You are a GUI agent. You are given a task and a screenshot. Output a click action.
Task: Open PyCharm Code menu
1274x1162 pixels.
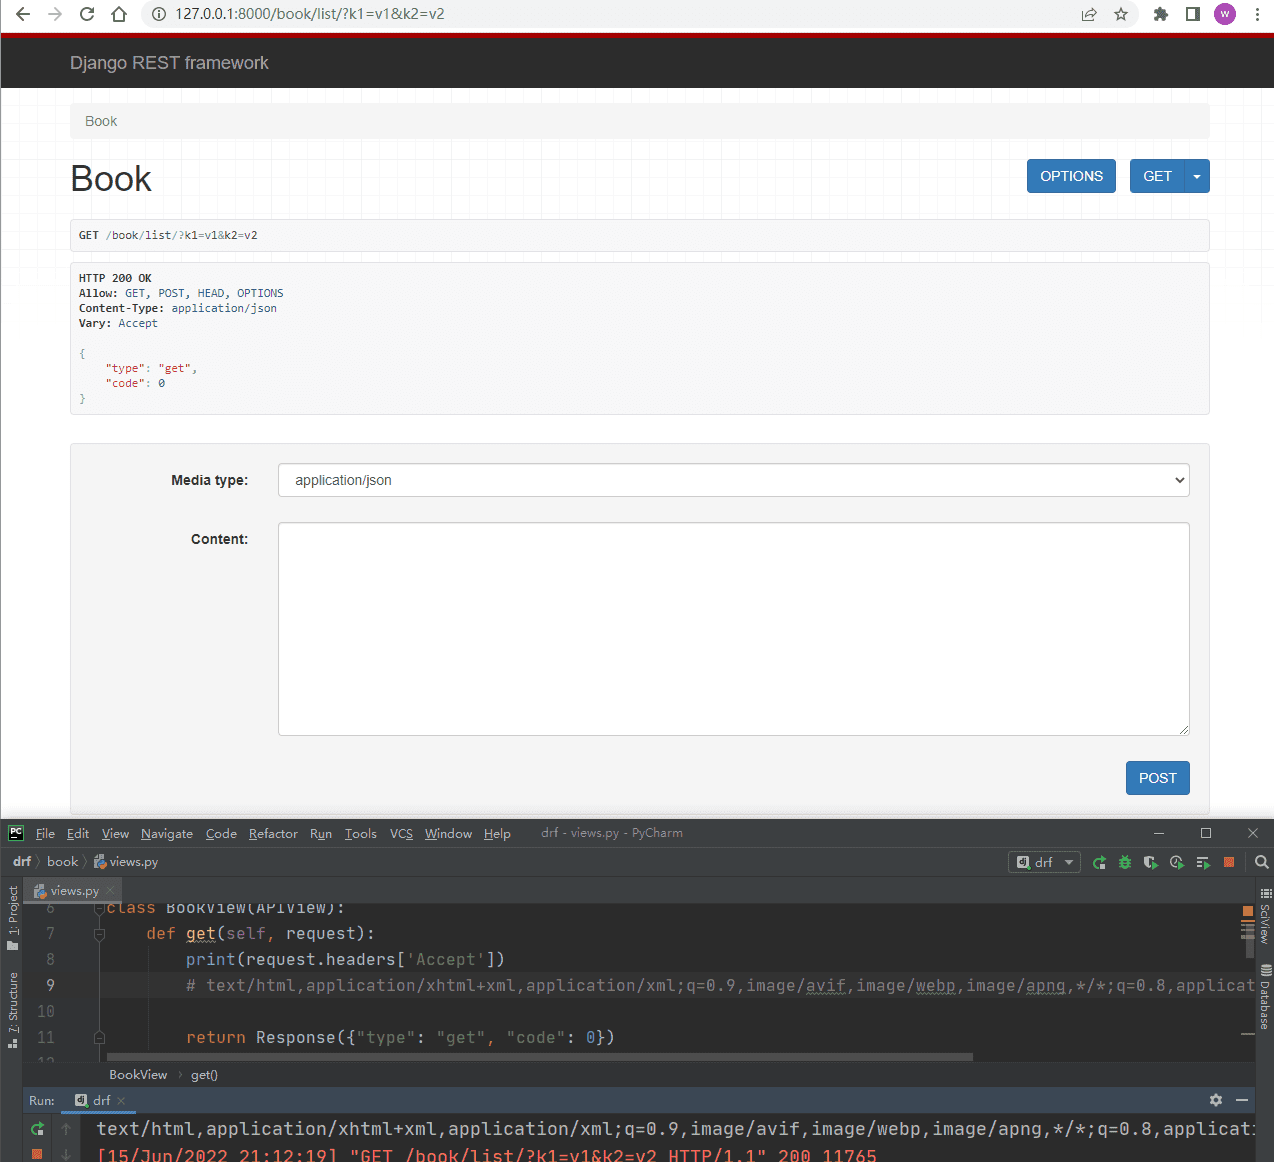click(x=221, y=834)
